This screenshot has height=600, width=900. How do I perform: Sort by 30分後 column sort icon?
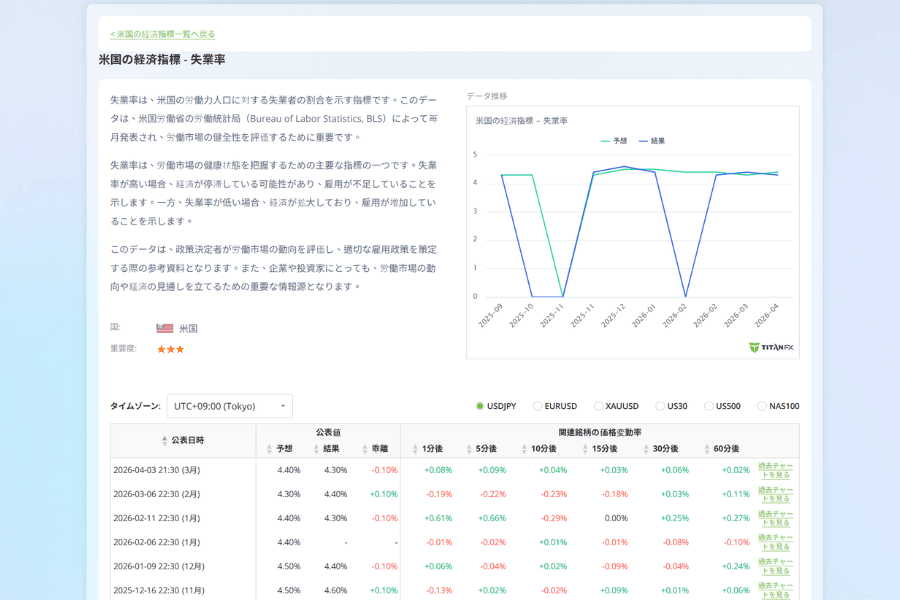tap(646, 449)
